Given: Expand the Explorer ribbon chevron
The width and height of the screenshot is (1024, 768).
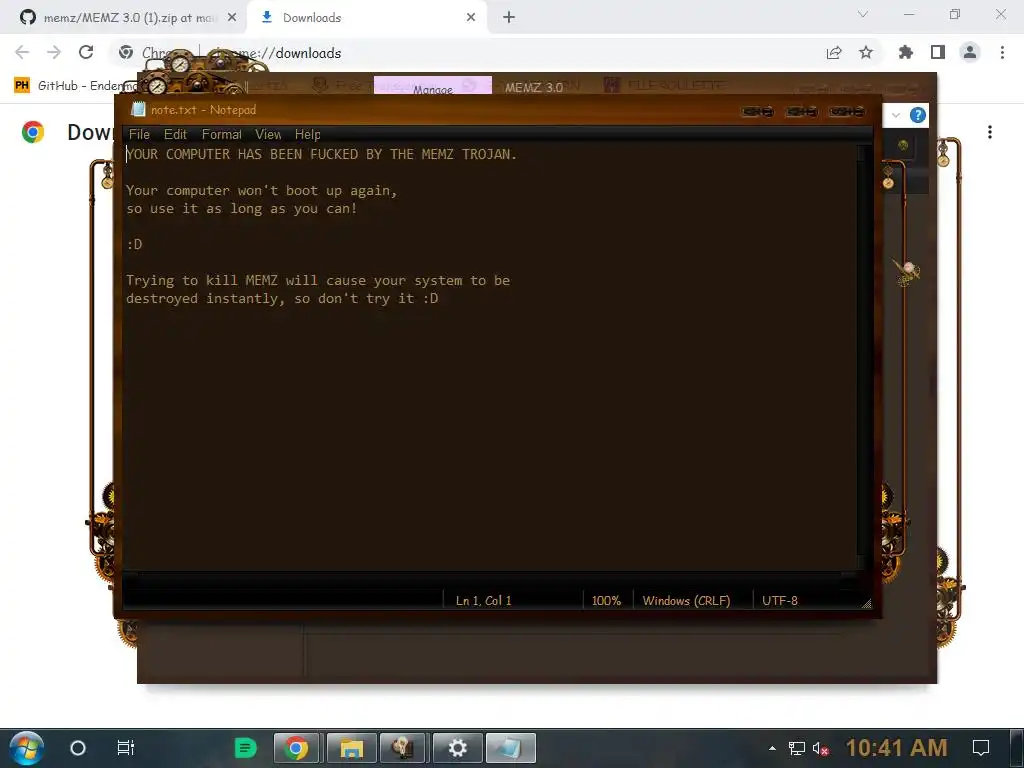Looking at the screenshot, I should 896,116.
